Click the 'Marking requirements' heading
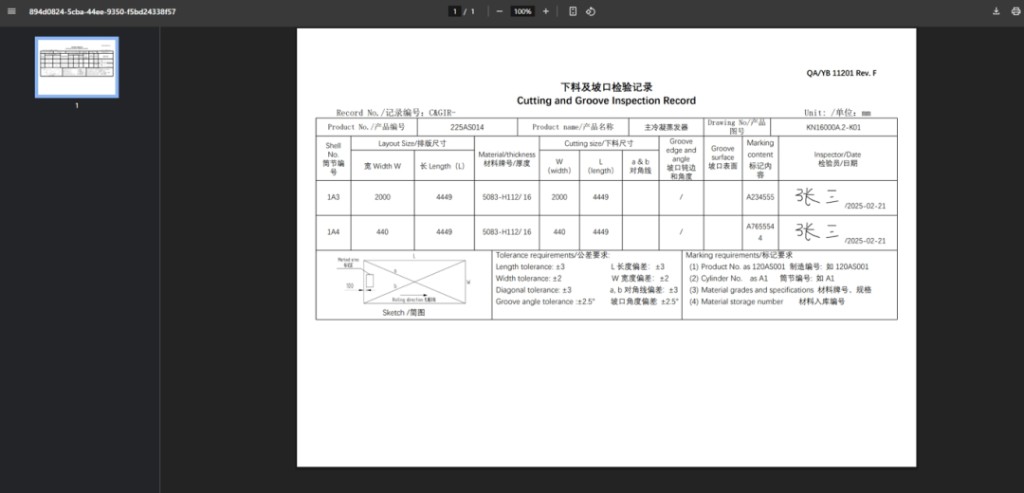Viewport: 1024px width, 493px height. tap(739, 255)
